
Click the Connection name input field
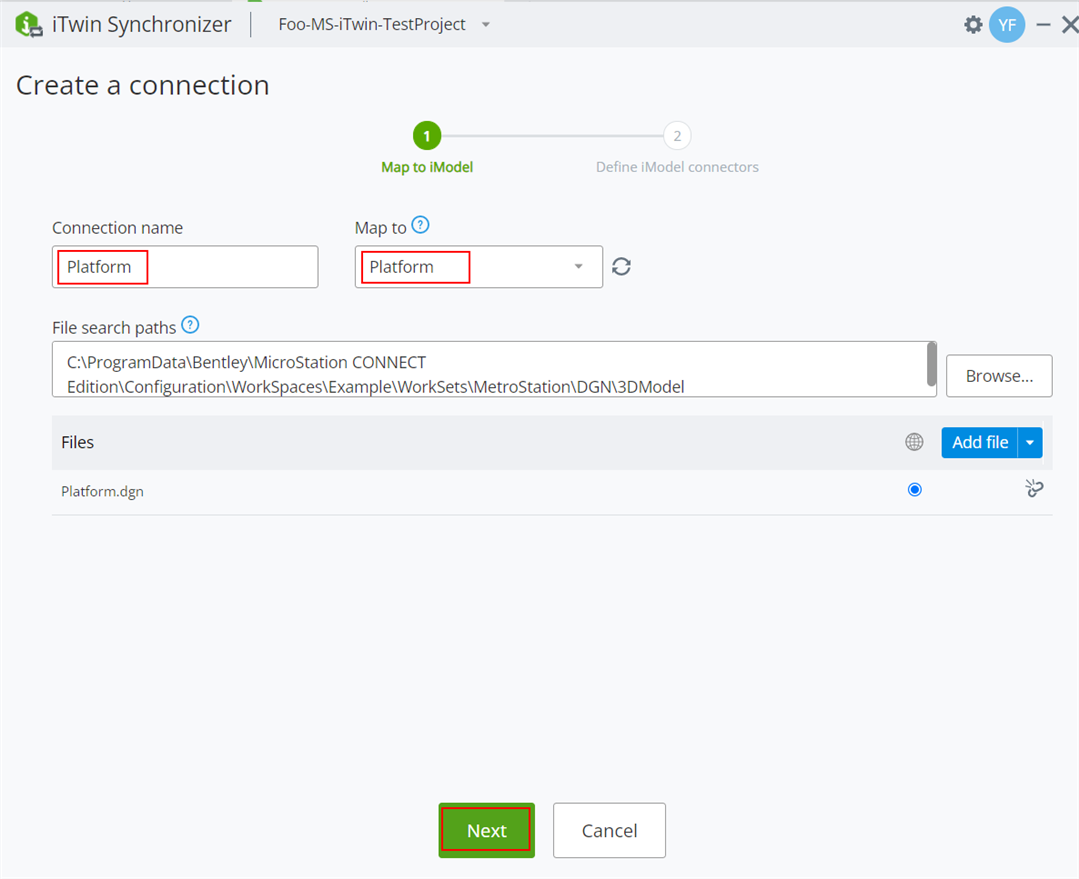click(x=185, y=266)
